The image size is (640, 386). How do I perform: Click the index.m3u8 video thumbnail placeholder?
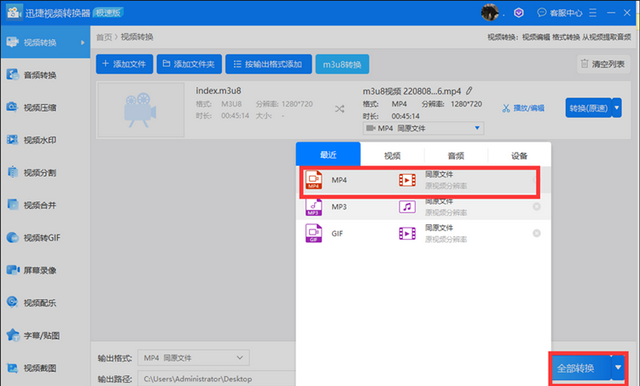coord(141,110)
